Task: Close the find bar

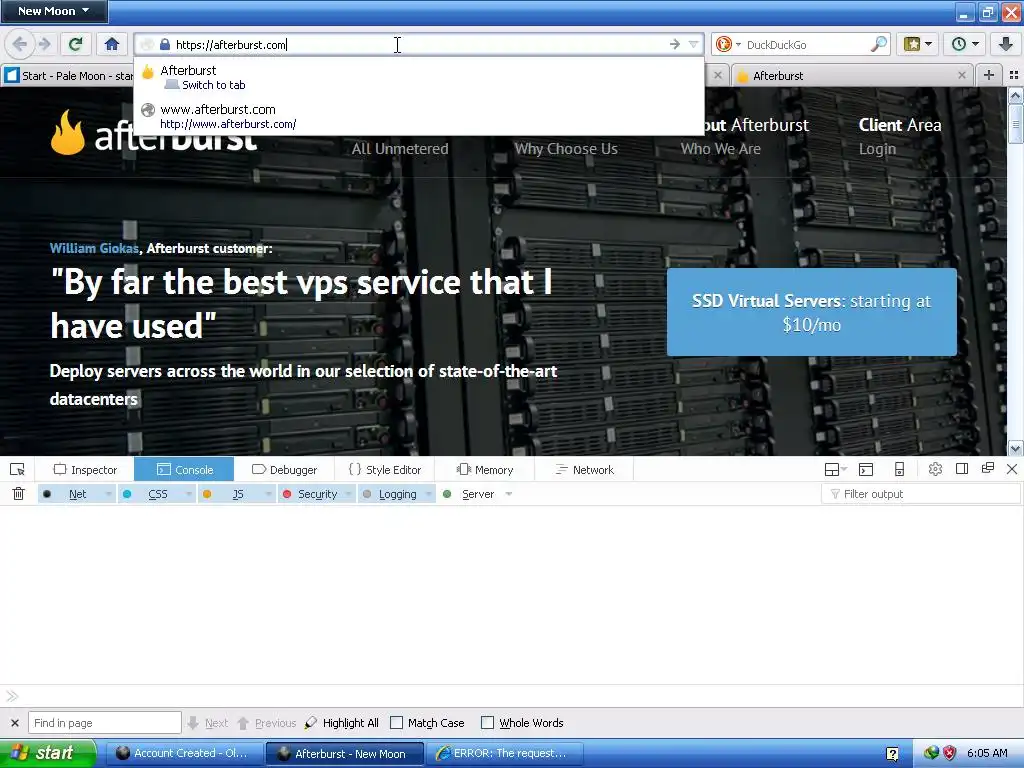Action: click(15, 723)
